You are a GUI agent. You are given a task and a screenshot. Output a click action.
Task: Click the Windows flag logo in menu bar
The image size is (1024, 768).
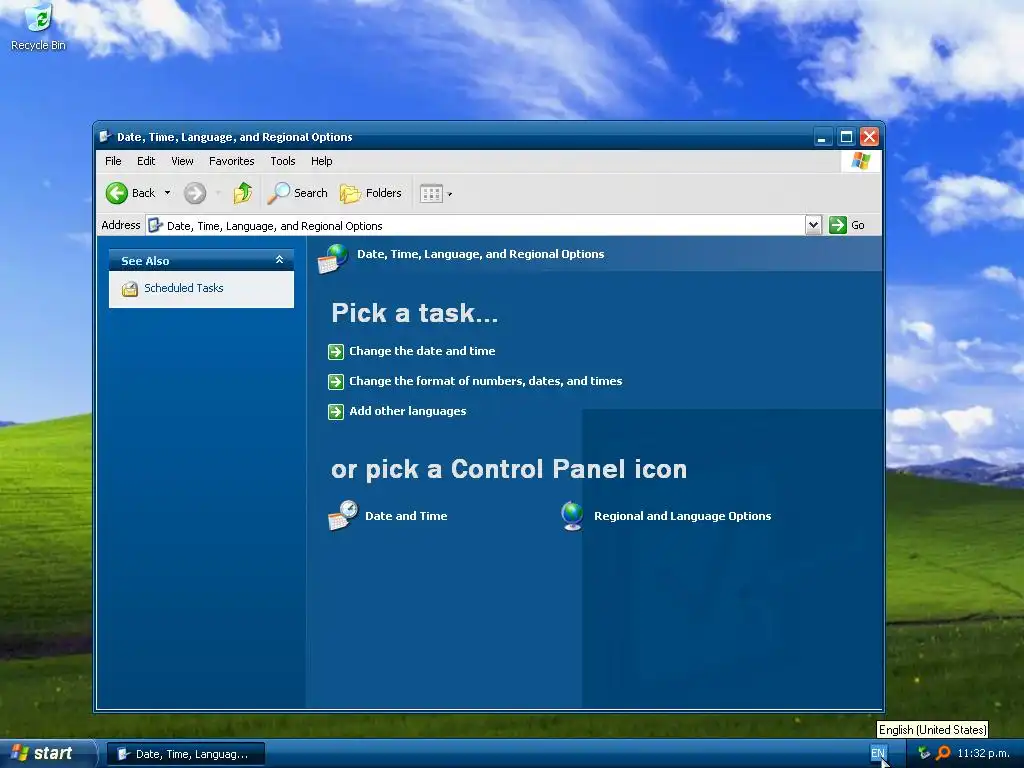[x=861, y=161]
